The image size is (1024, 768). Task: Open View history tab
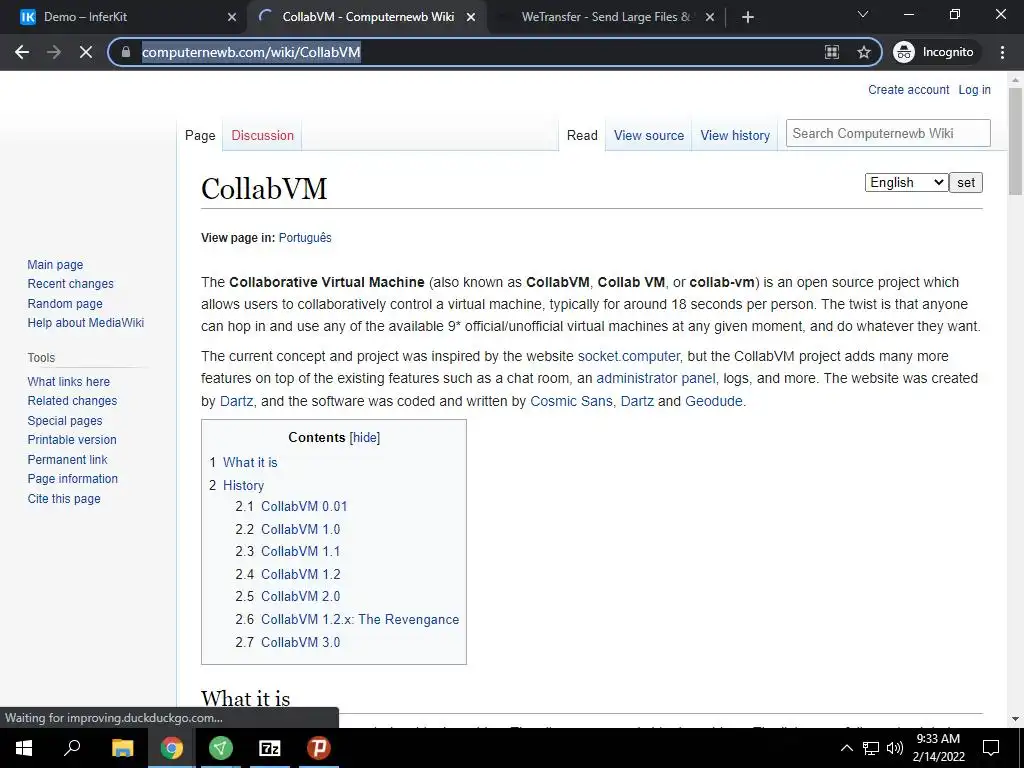[735, 136]
